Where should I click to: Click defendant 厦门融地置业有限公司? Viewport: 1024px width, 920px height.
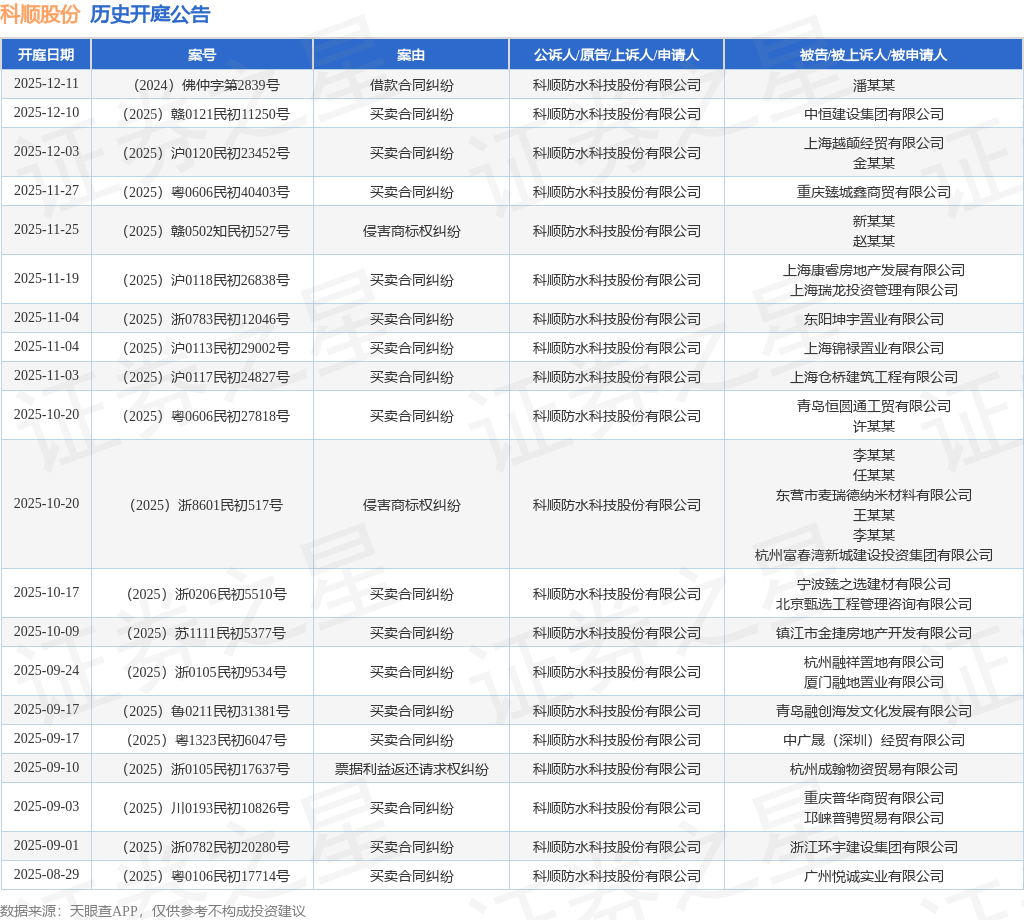874,682
